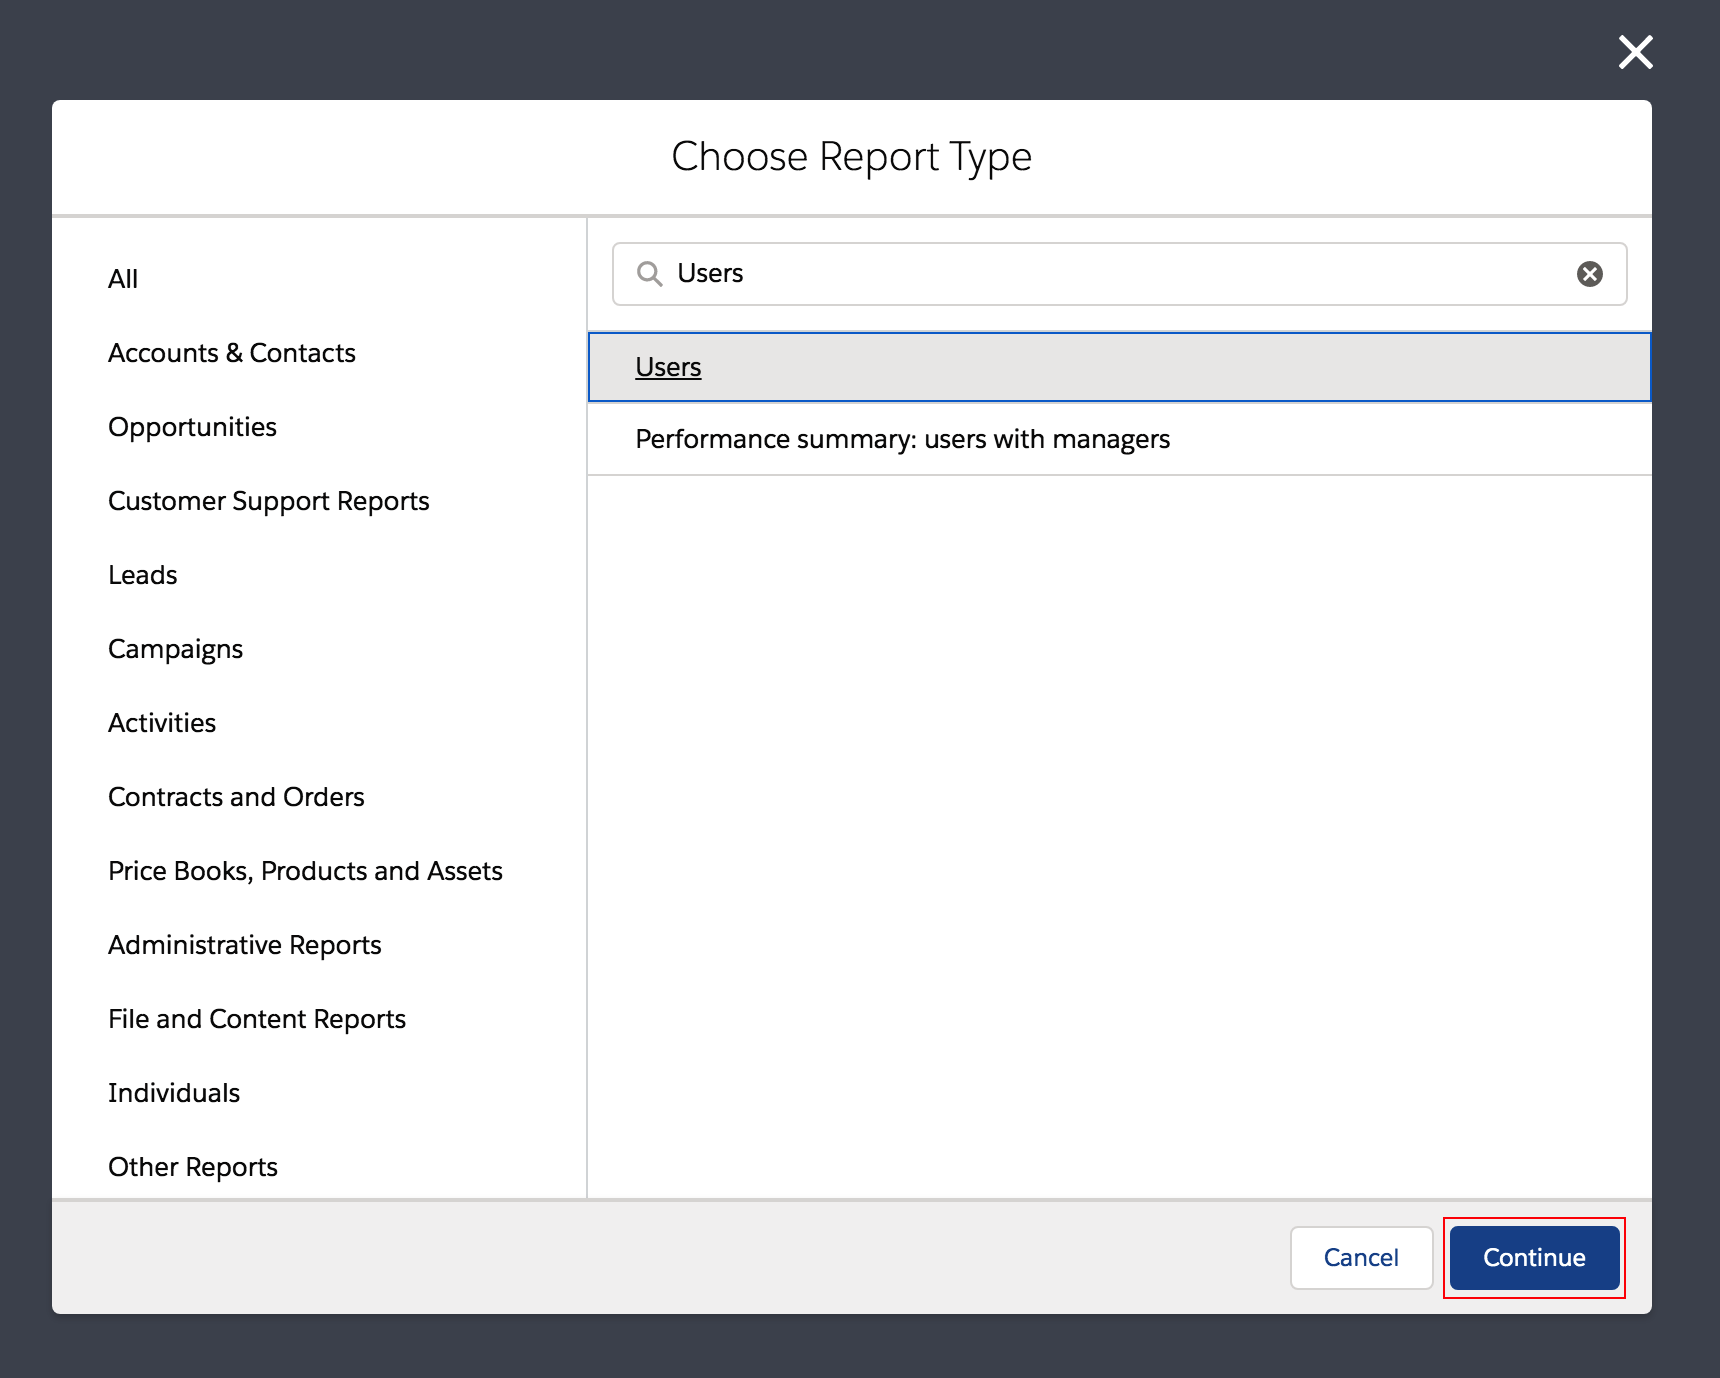This screenshot has width=1720, height=1378.
Task: Open Accounts & Contacts category
Action: tap(232, 353)
